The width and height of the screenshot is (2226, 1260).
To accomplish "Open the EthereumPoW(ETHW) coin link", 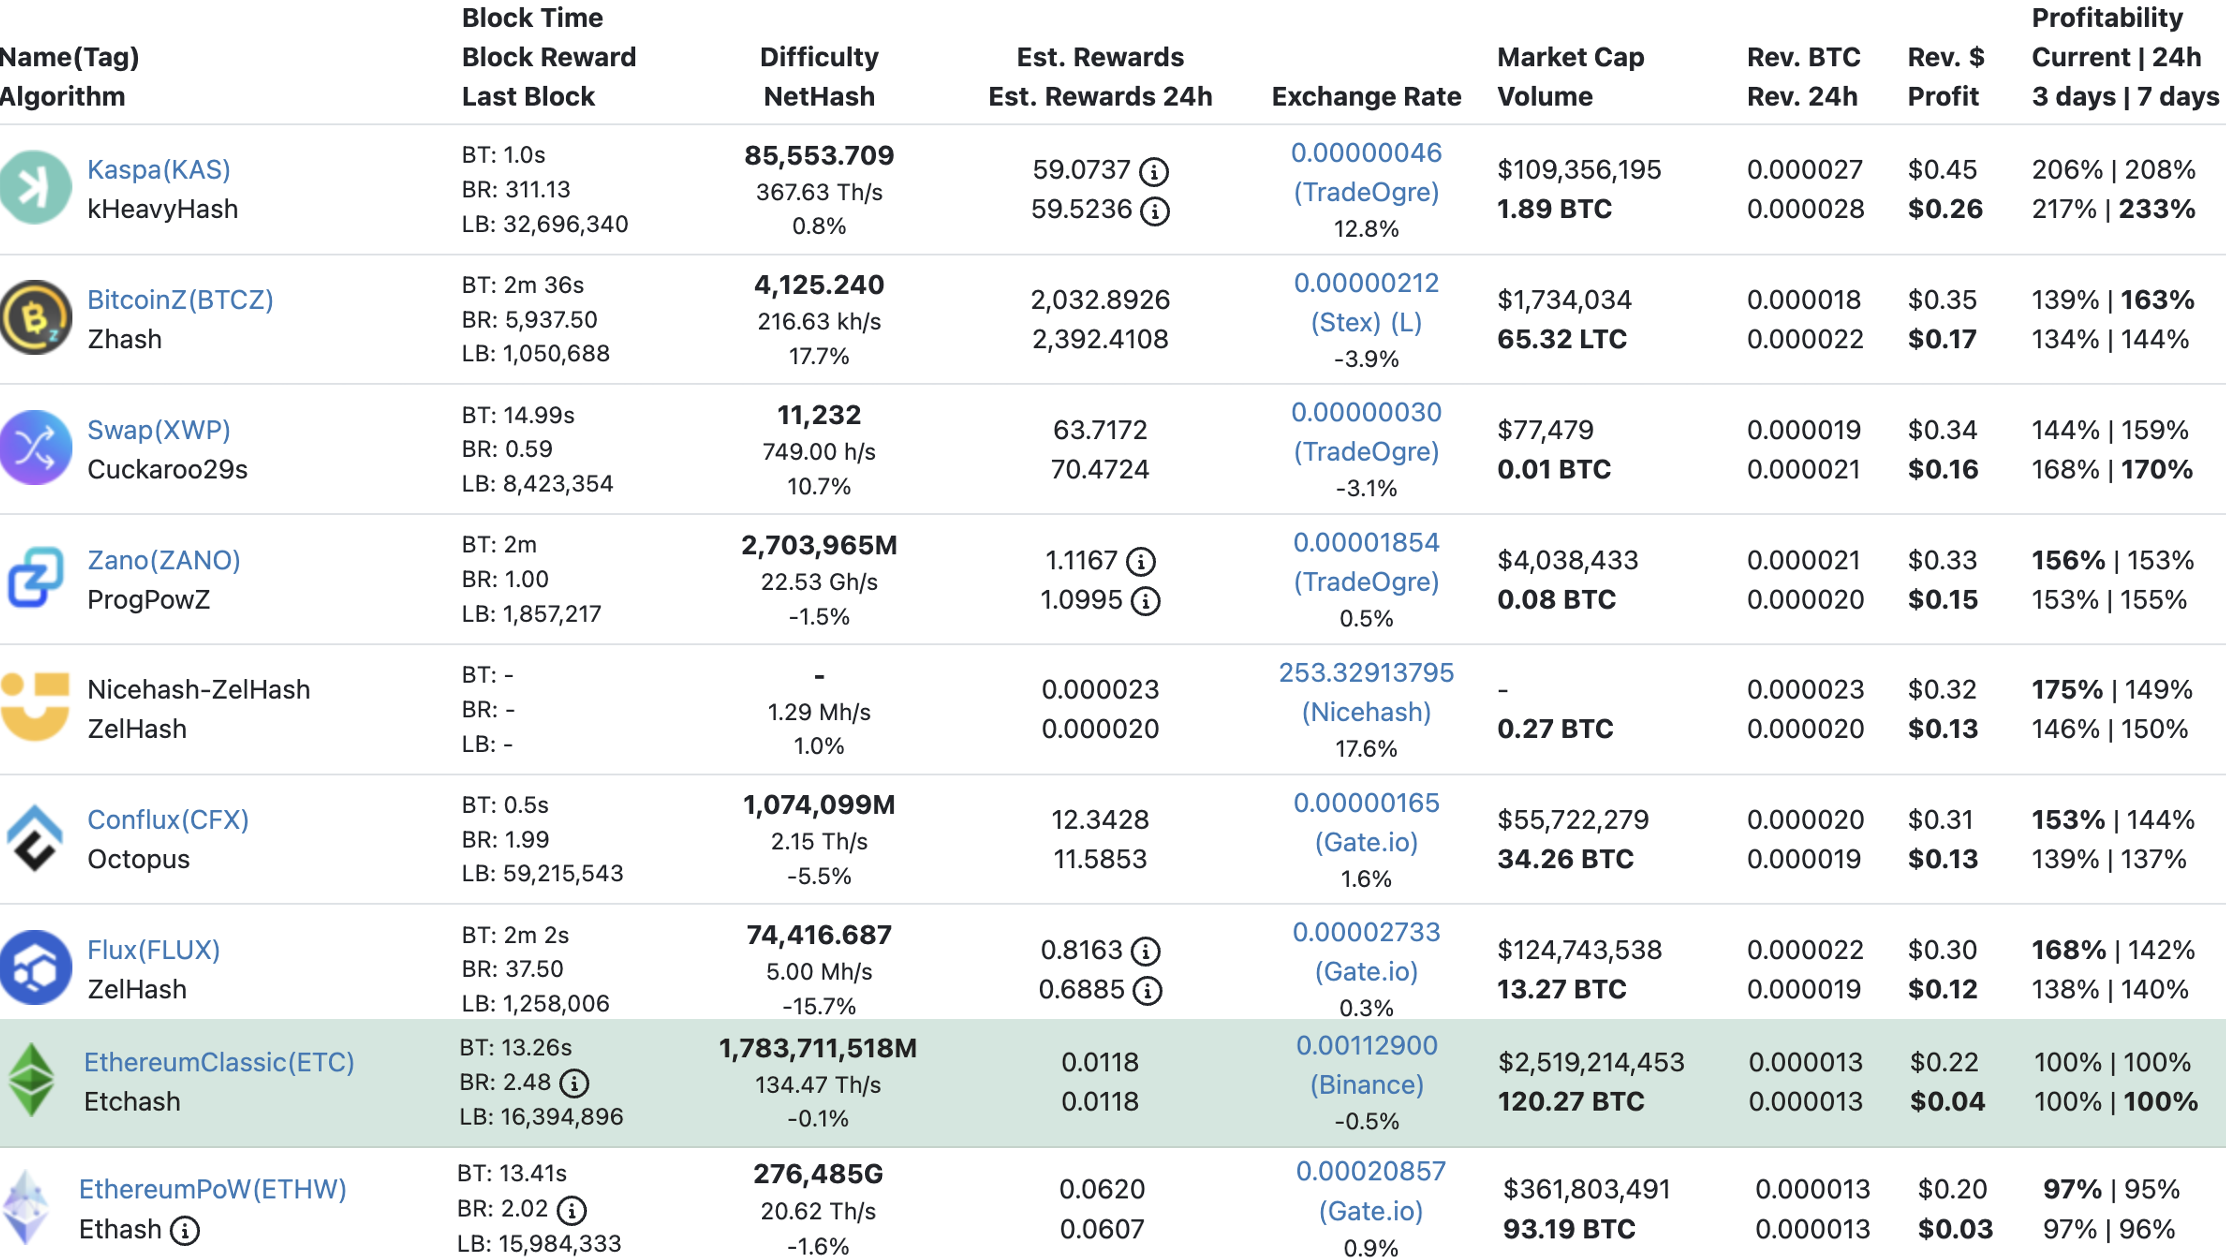I will [x=213, y=1189].
